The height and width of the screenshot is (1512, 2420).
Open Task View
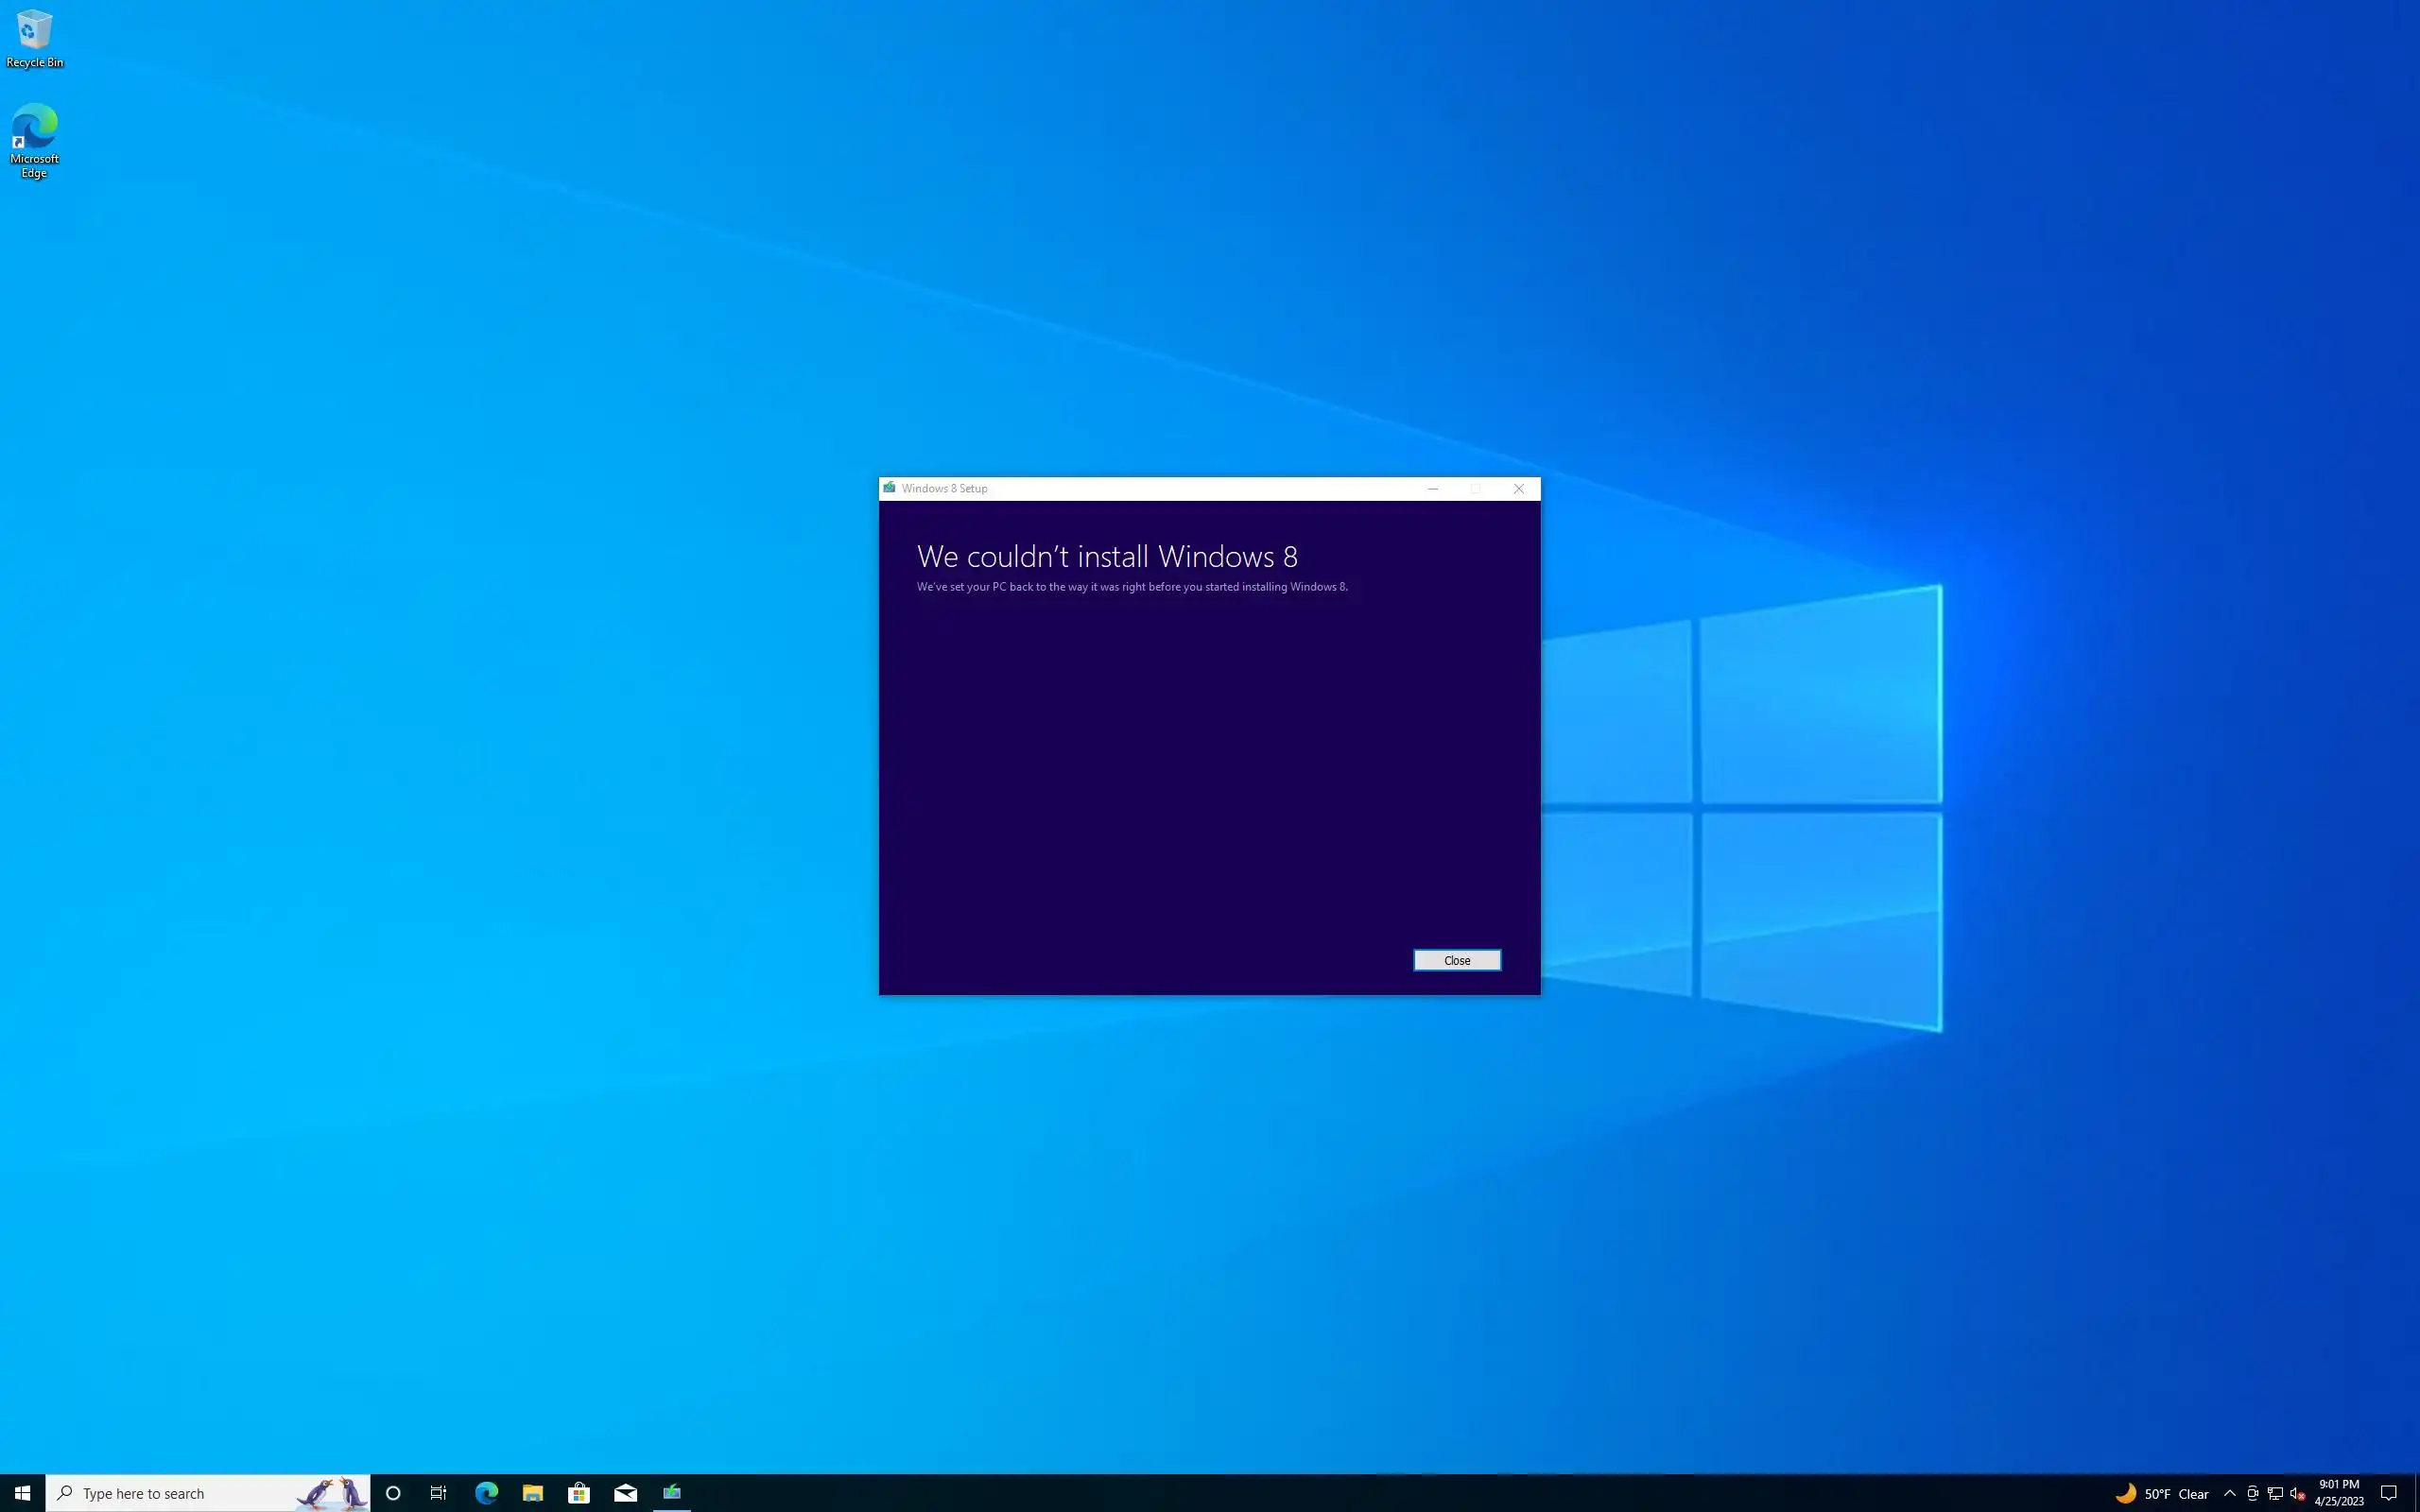coord(438,1493)
